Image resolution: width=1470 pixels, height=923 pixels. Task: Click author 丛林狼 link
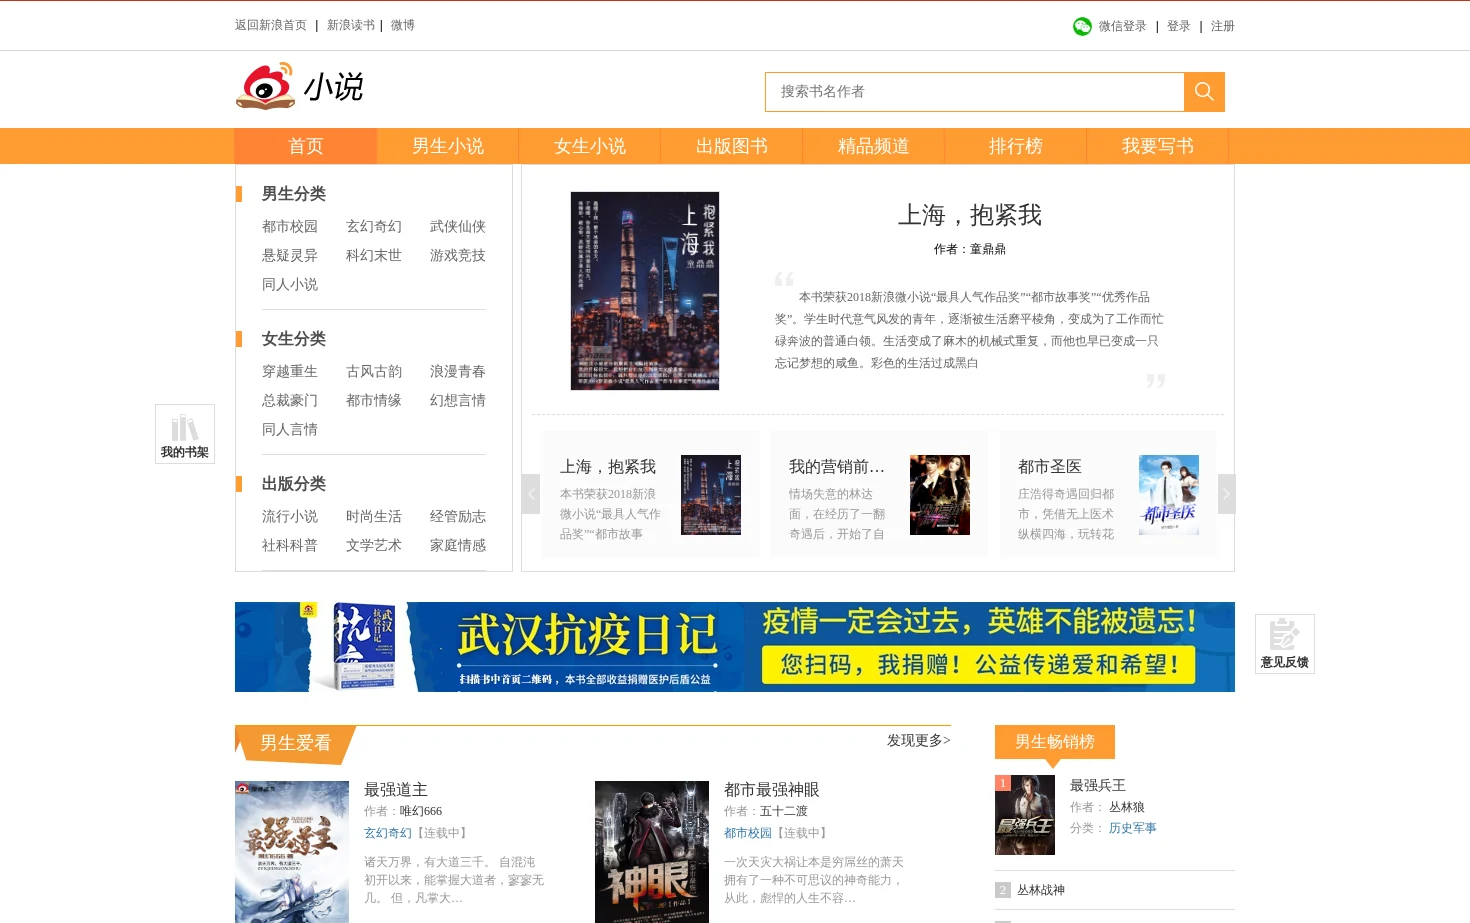coord(1127,807)
